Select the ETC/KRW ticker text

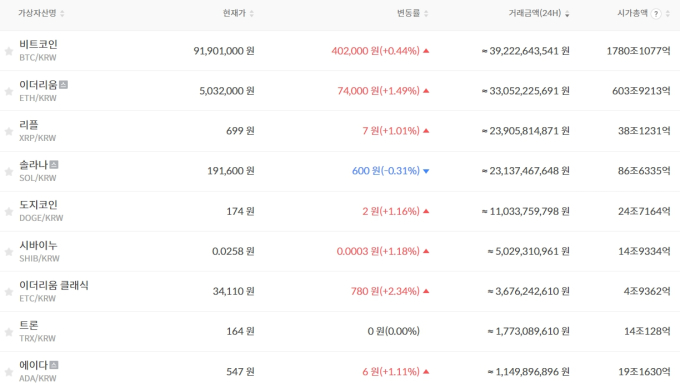(37, 298)
